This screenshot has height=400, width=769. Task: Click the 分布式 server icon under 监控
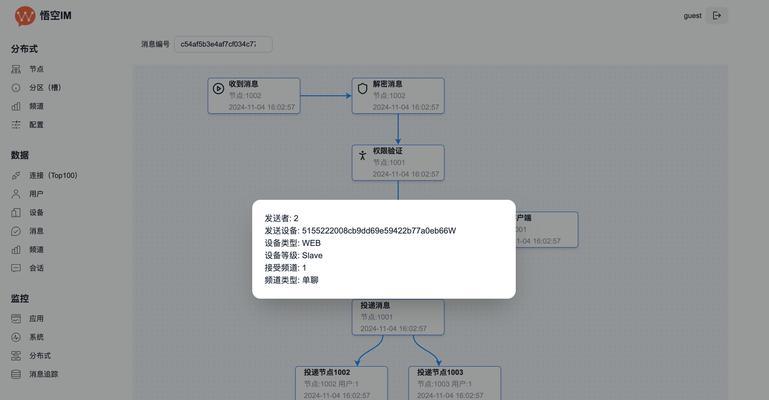[16, 356]
